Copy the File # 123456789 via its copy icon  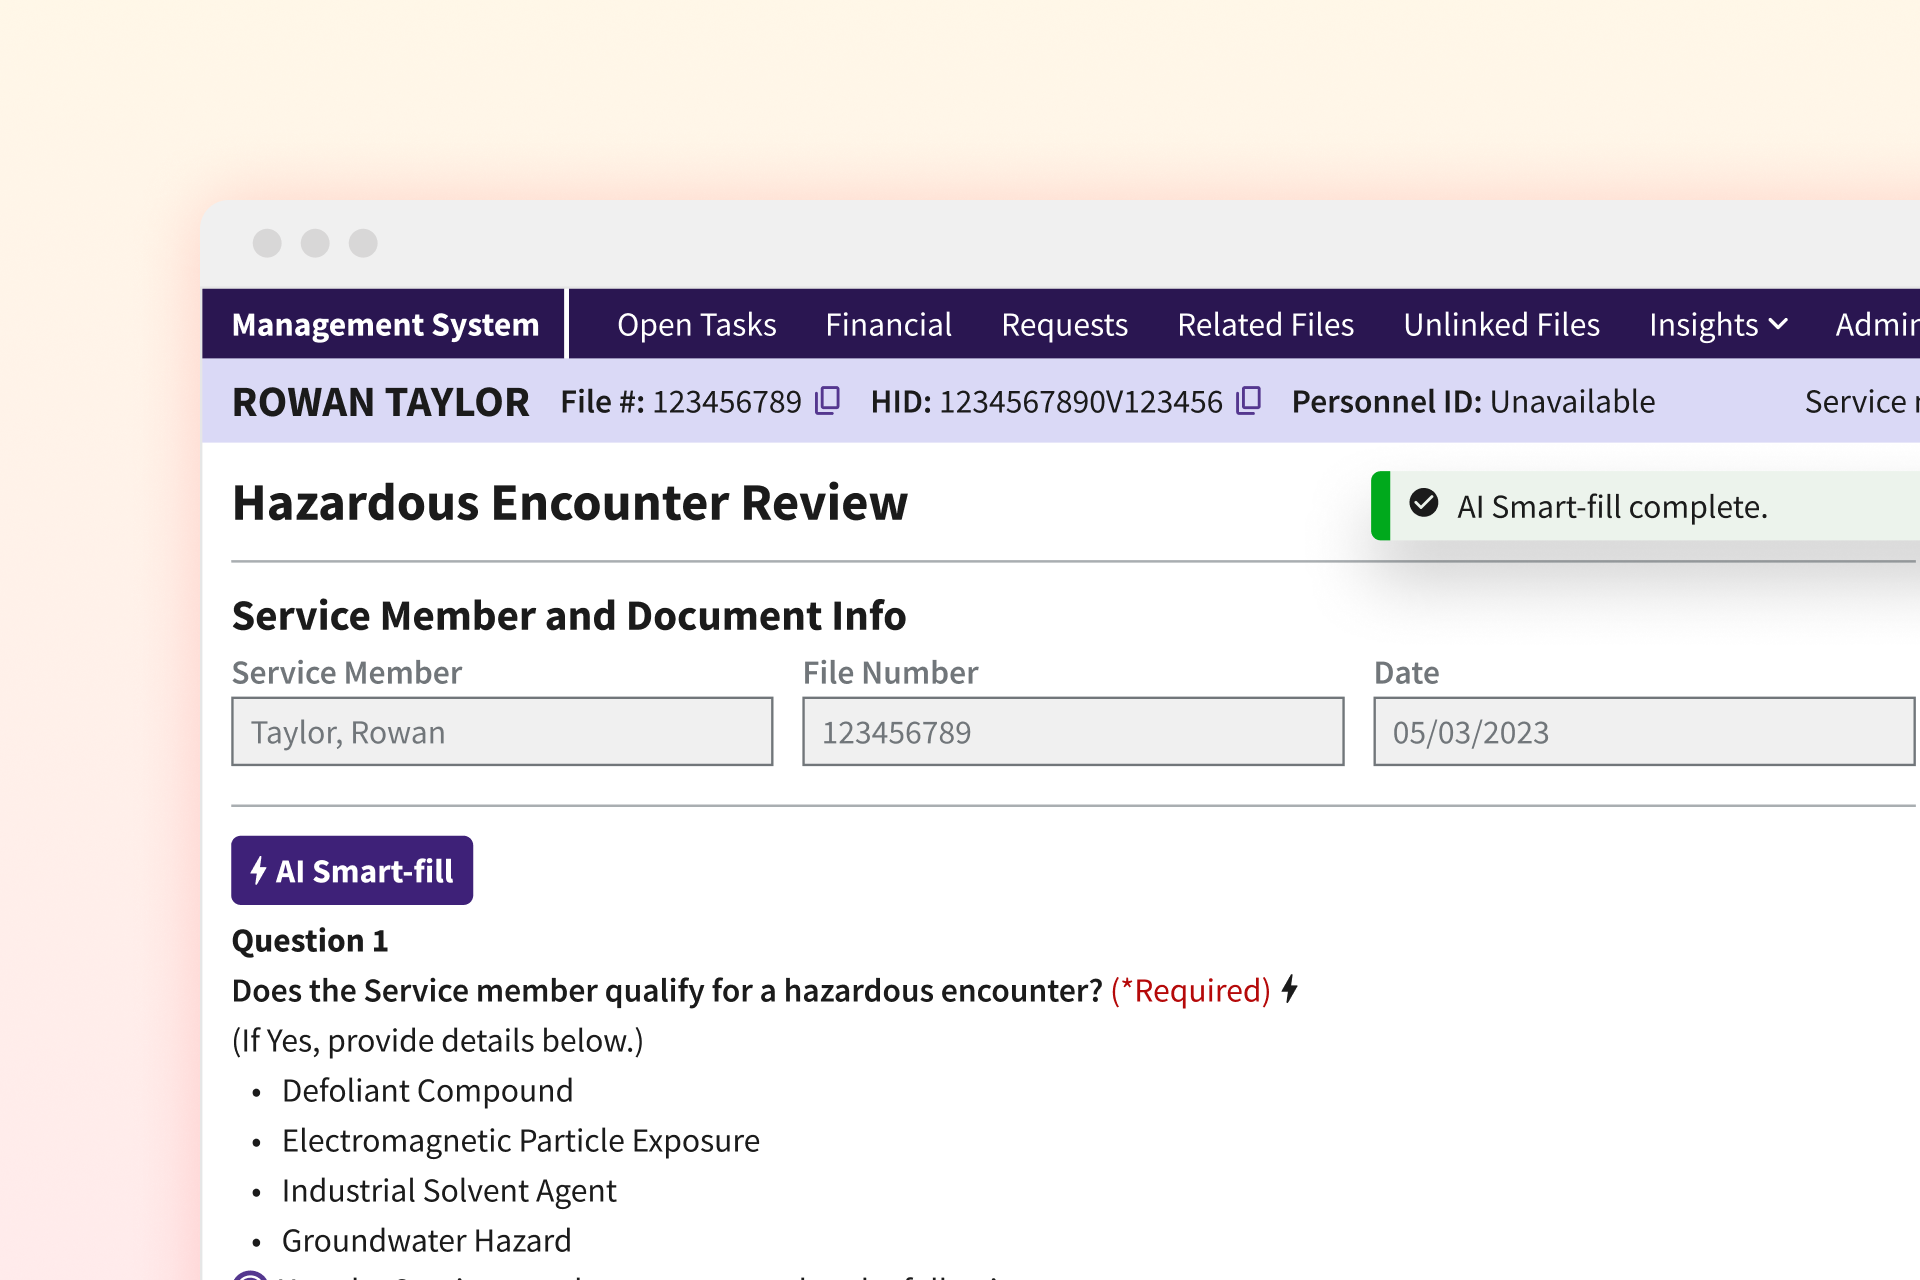827,401
